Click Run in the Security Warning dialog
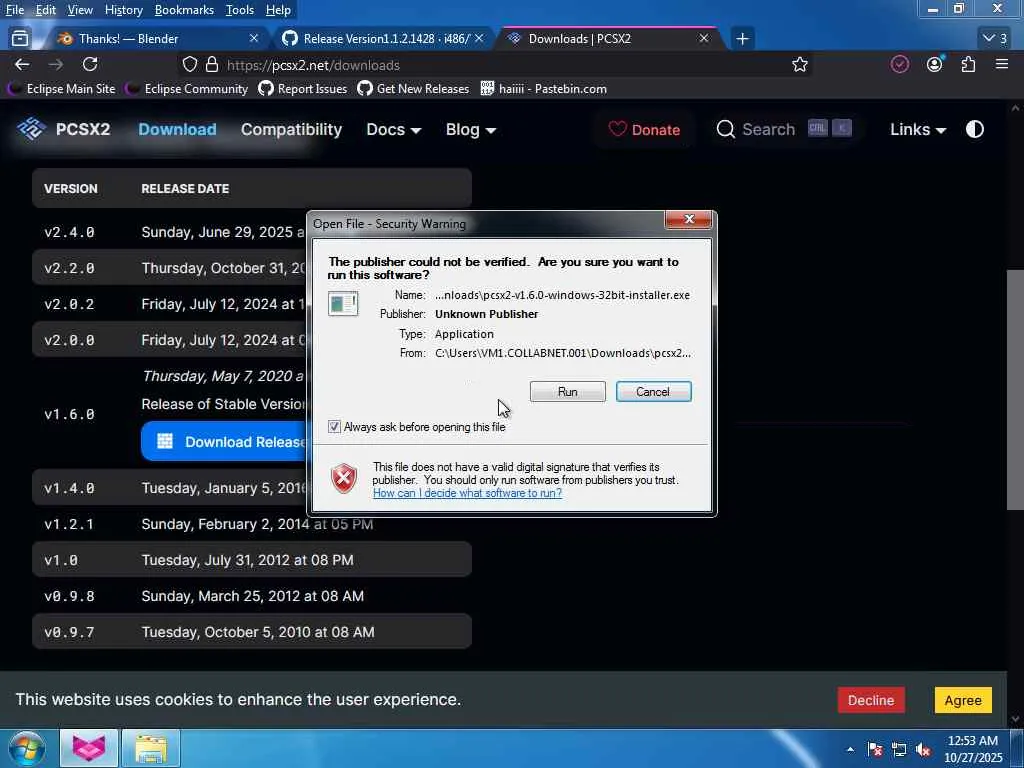This screenshot has height=768, width=1024. pyautogui.click(x=567, y=391)
